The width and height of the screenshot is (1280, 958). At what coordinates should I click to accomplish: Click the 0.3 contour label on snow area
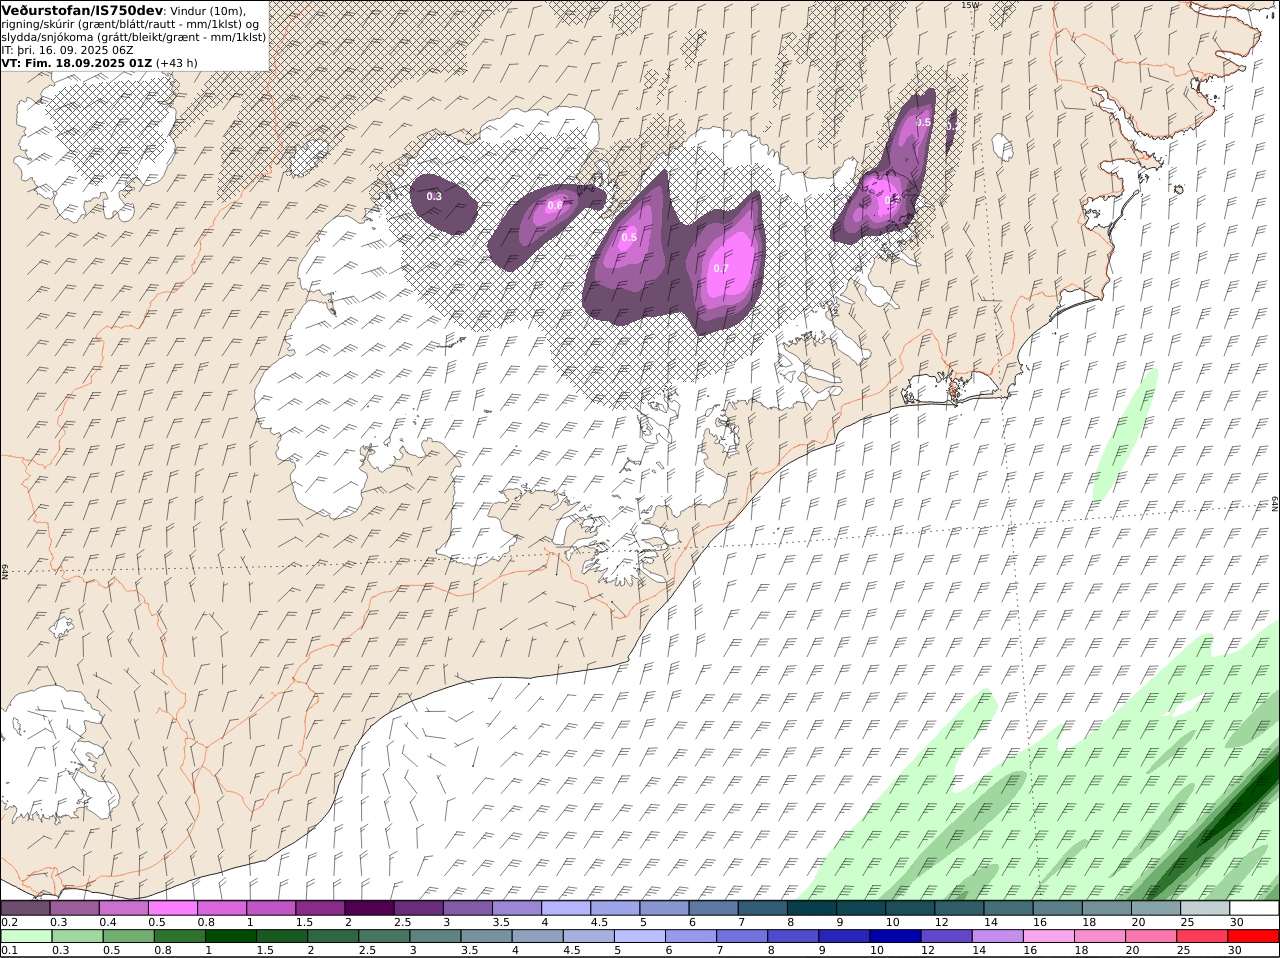point(434,196)
